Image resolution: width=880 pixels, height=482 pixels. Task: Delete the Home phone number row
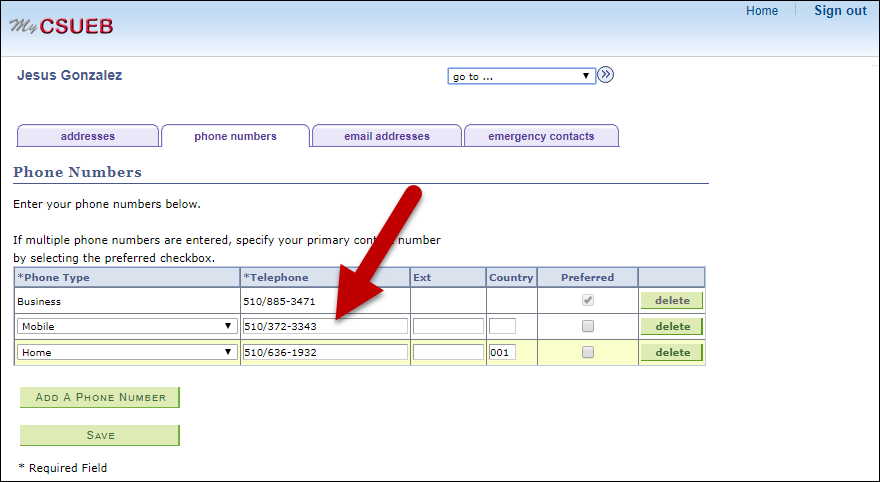[x=672, y=352]
